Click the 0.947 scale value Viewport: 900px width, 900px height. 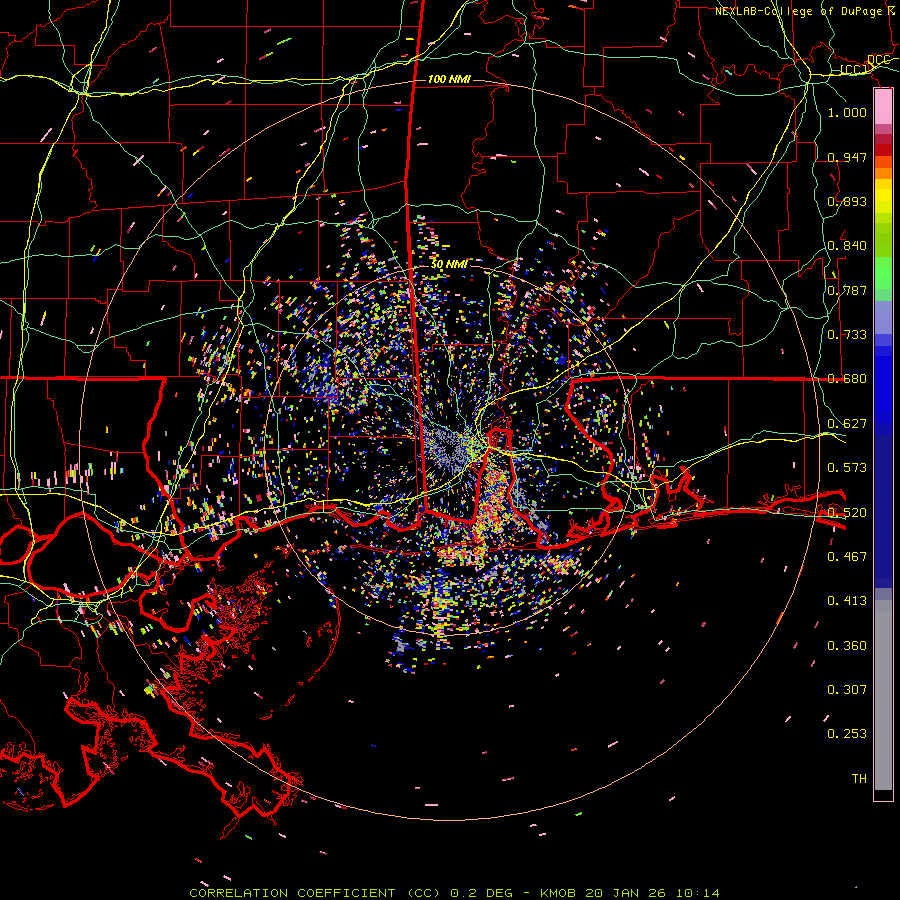click(x=847, y=157)
